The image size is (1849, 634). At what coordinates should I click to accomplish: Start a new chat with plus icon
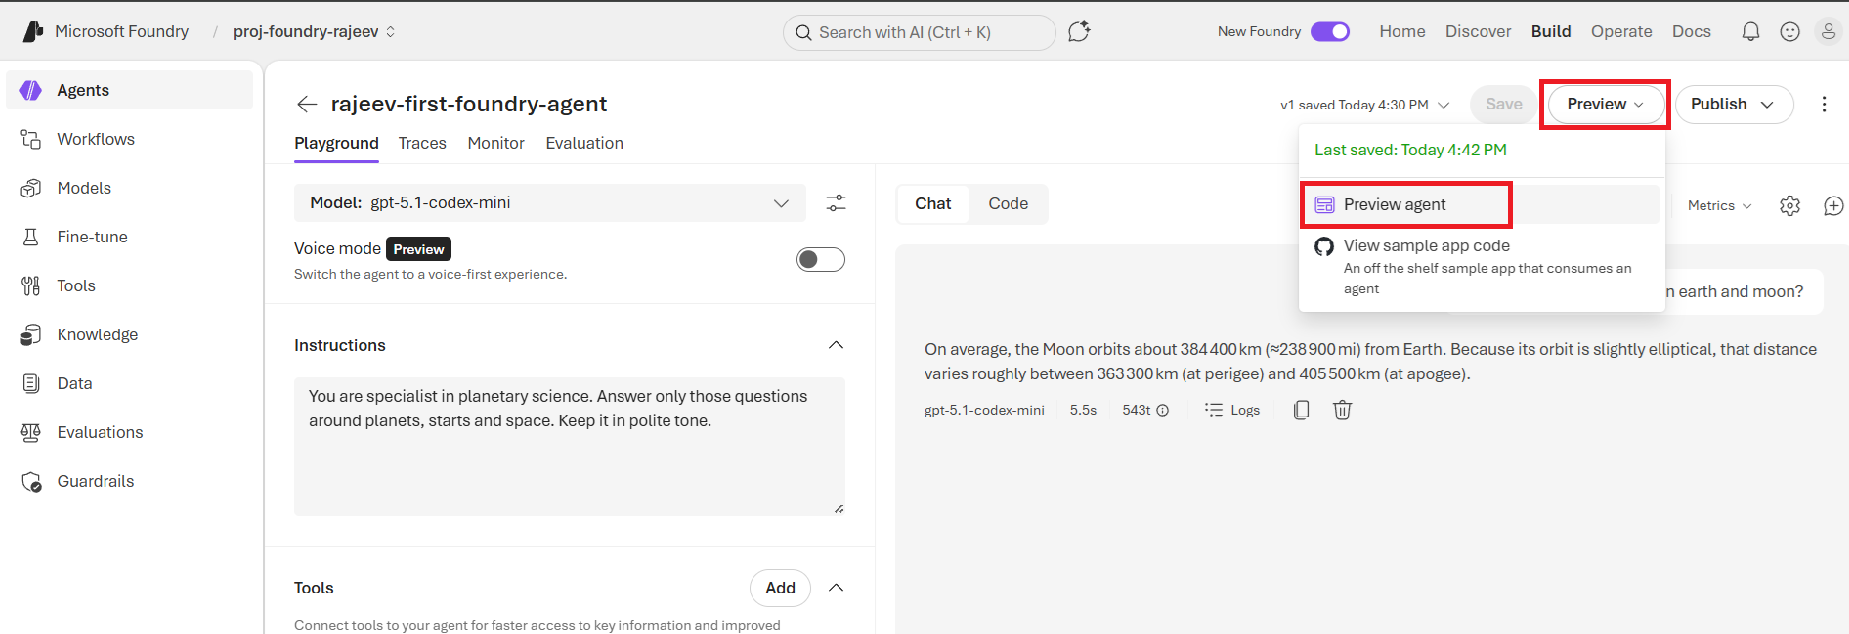[x=1833, y=206]
